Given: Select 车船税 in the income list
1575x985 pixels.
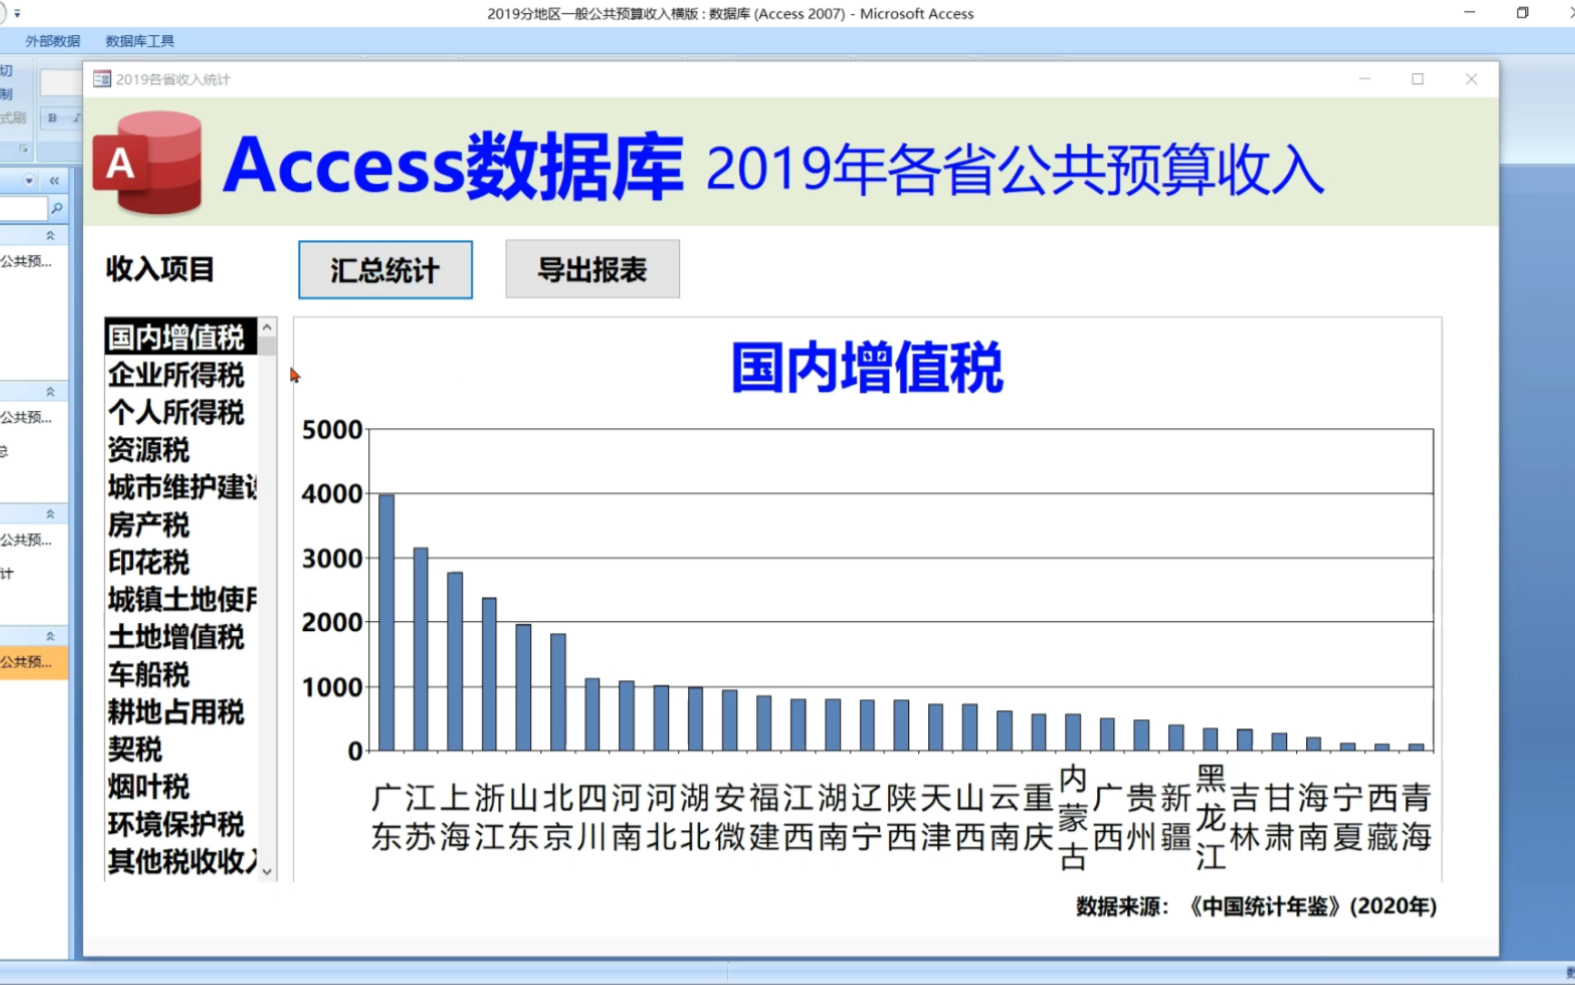Looking at the screenshot, I should 181,674.
